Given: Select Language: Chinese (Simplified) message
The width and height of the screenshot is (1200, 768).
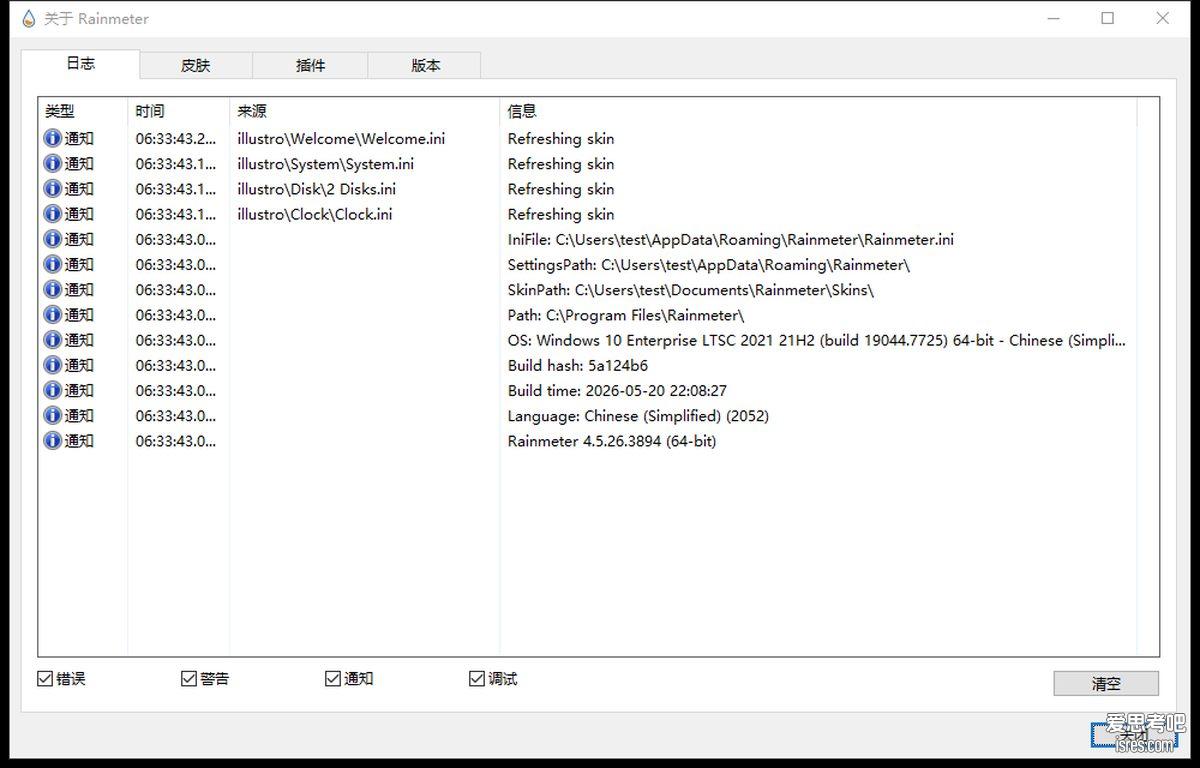Looking at the screenshot, I should pos(638,415).
